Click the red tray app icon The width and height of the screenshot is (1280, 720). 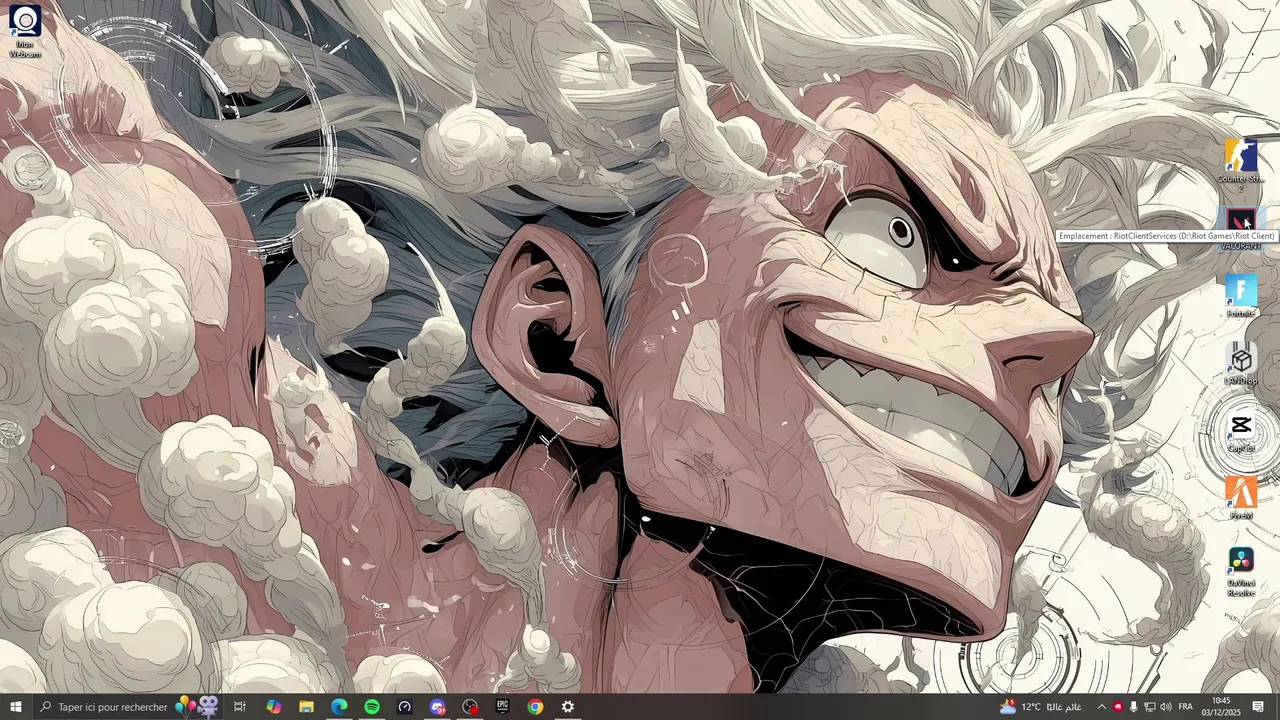click(x=1117, y=707)
